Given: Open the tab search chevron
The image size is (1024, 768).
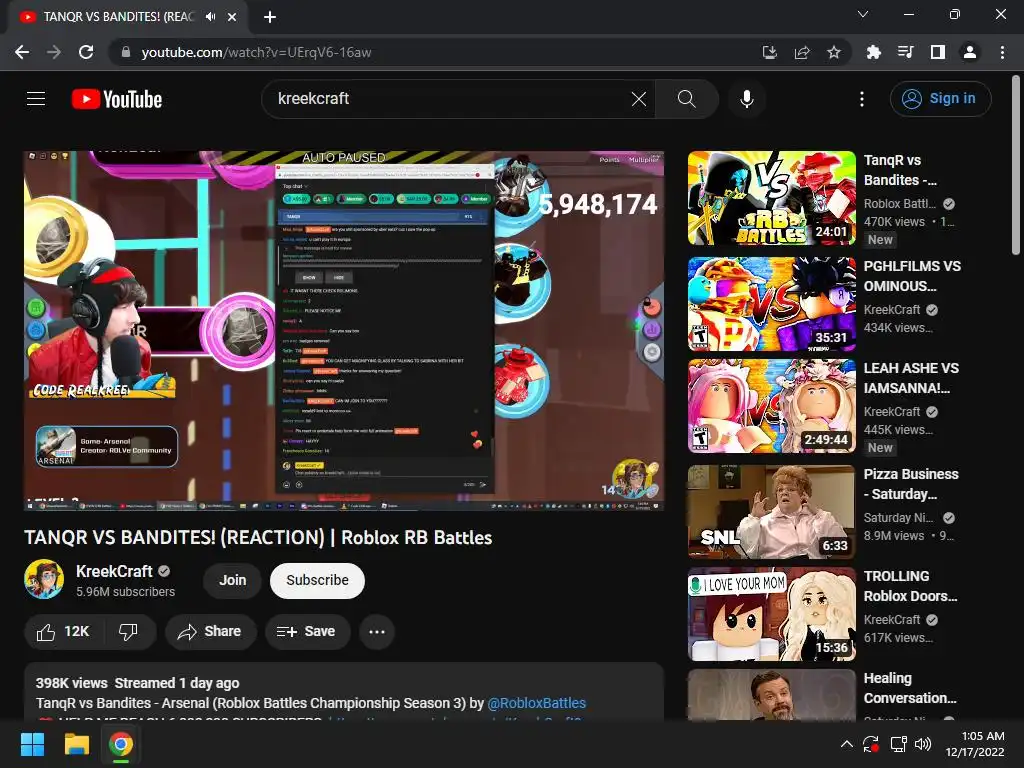Looking at the screenshot, I should point(863,14).
